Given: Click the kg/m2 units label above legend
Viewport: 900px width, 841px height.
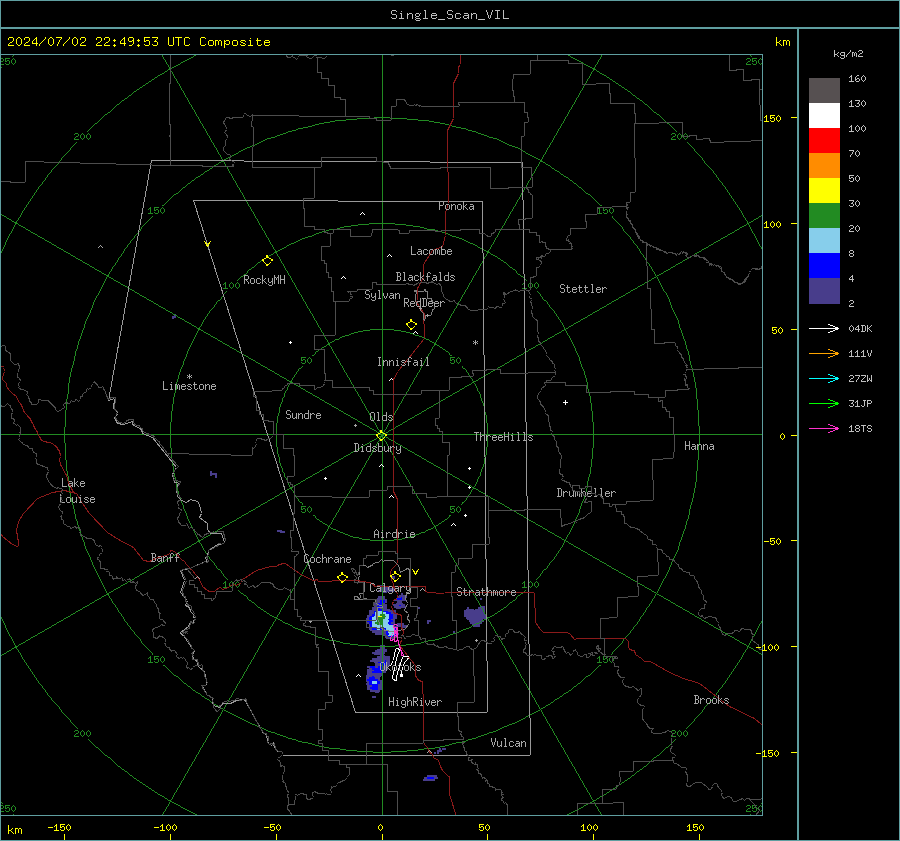Looking at the screenshot, I should (848, 54).
